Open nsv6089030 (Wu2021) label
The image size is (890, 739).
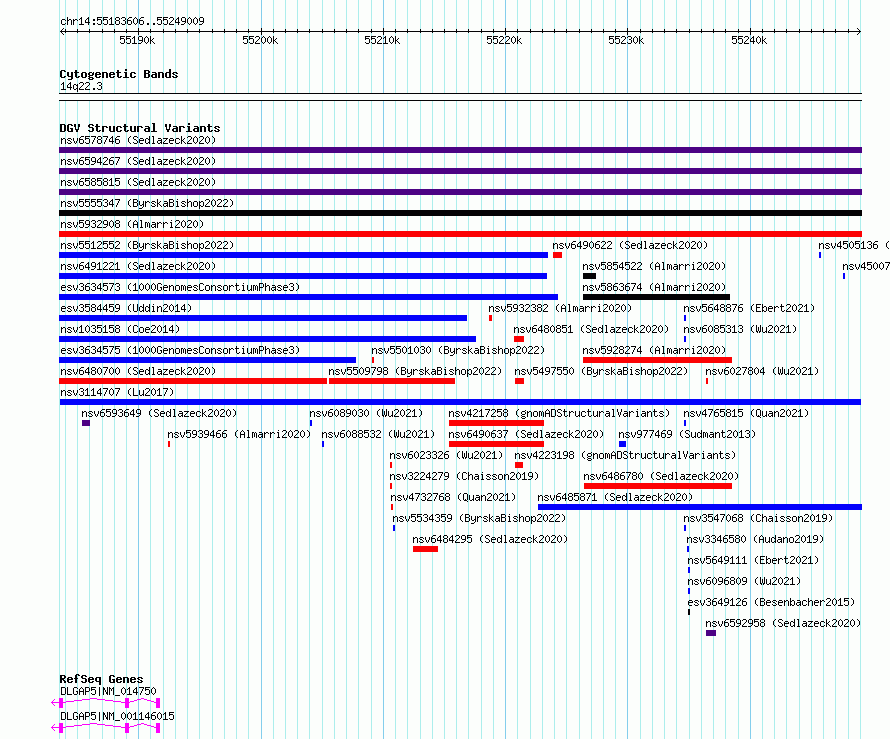coord(366,413)
